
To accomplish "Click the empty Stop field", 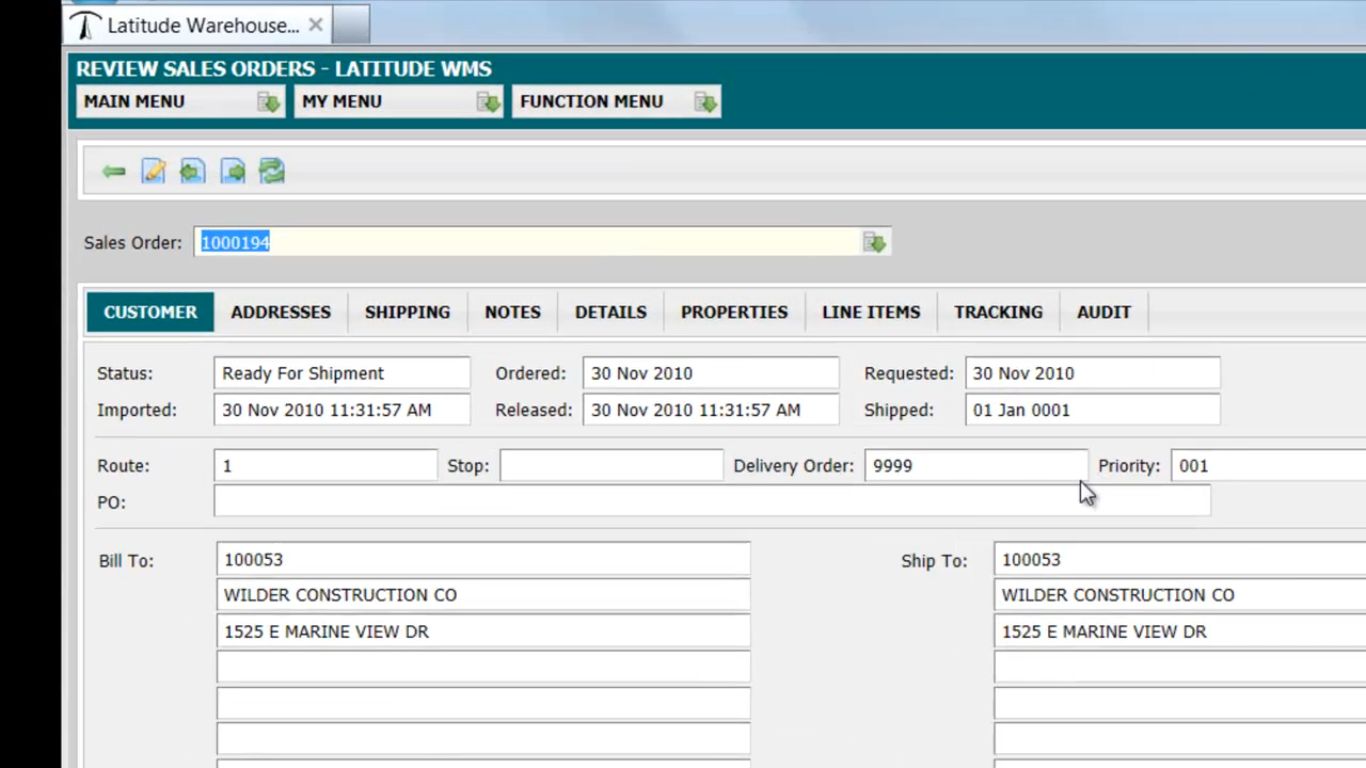I will coord(612,466).
